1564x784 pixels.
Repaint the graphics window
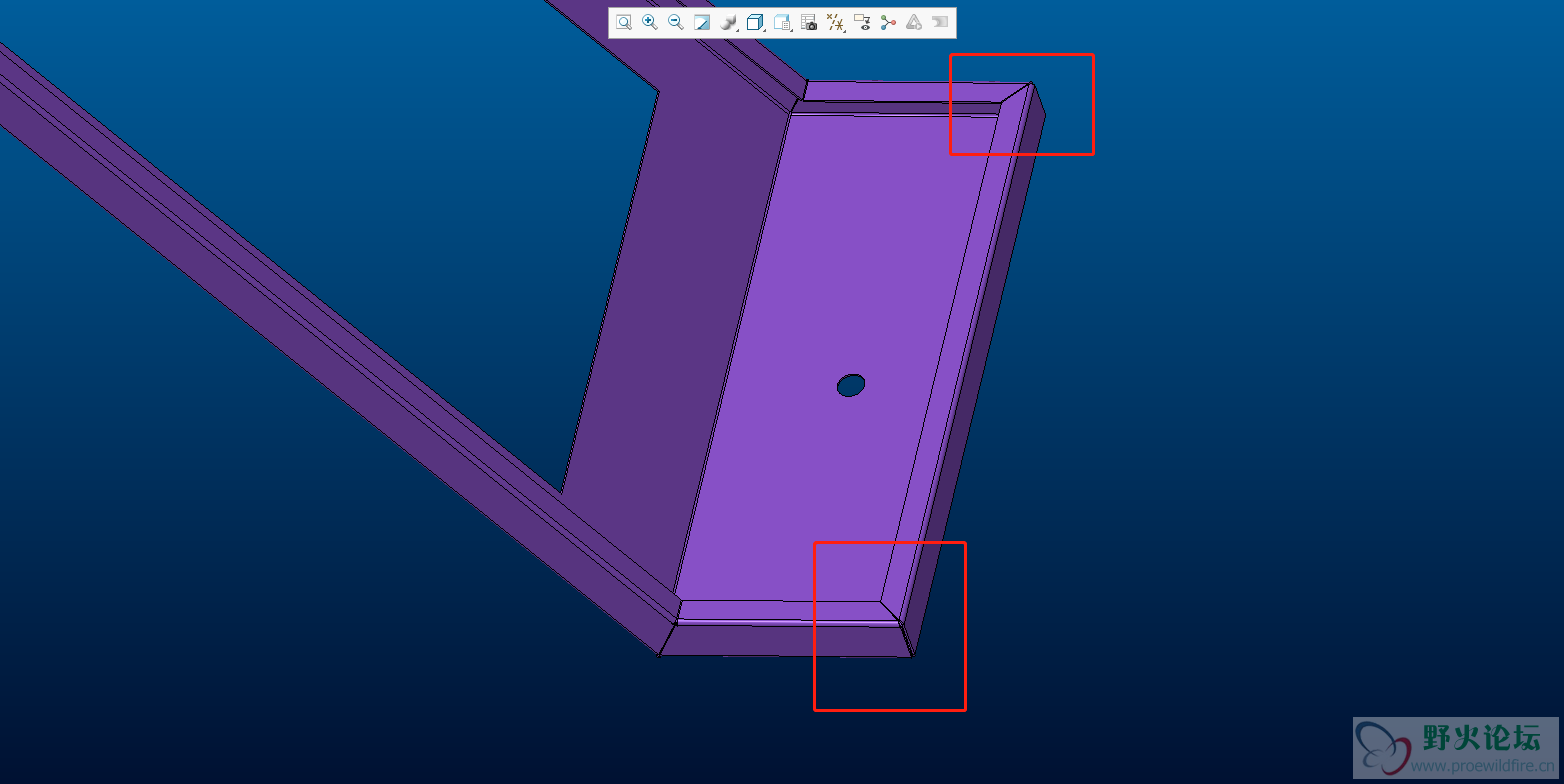[702, 22]
